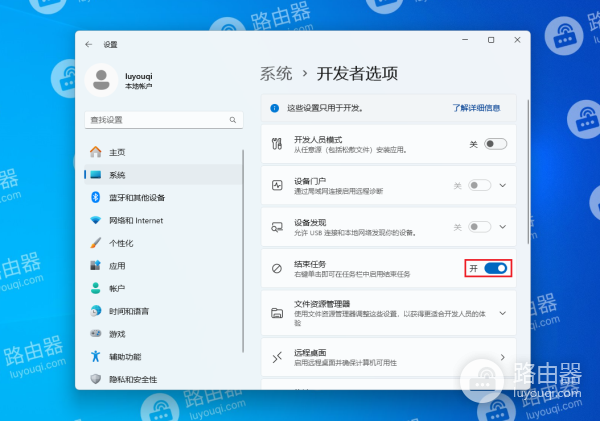Click the Home (主页) house icon
Image resolution: width=600 pixels, height=421 pixels.
96,152
